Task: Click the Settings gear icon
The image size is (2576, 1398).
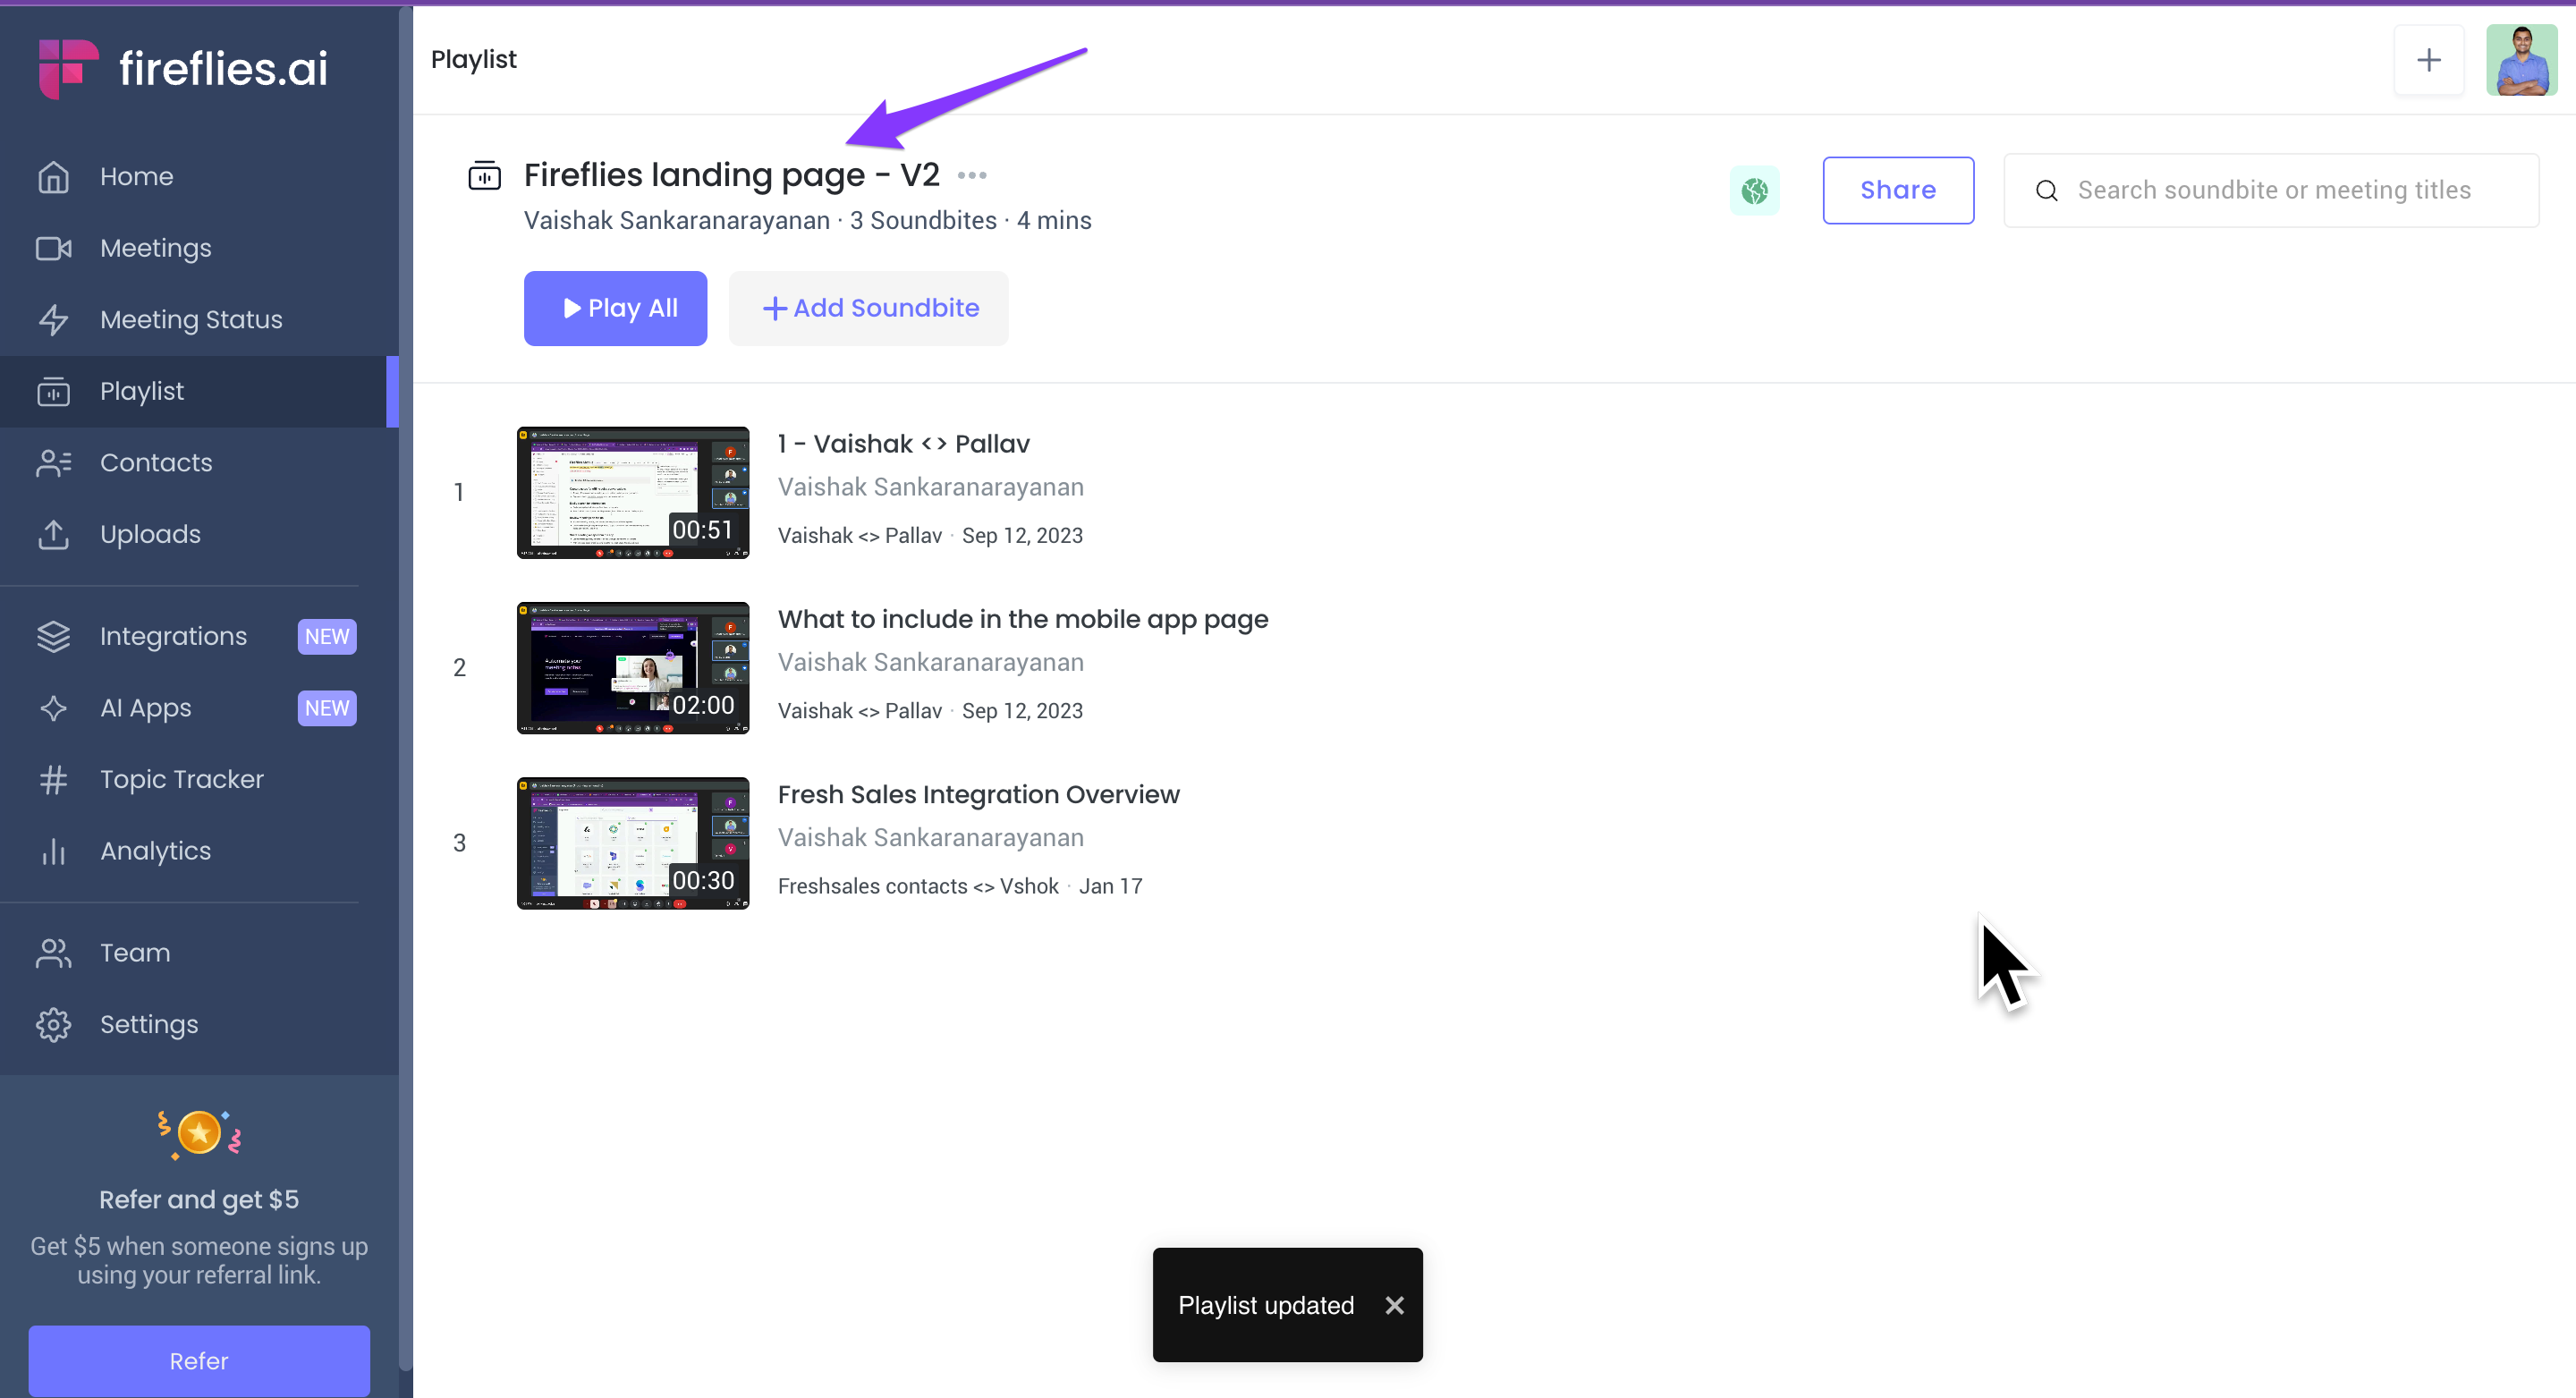Action: coord(53,1025)
